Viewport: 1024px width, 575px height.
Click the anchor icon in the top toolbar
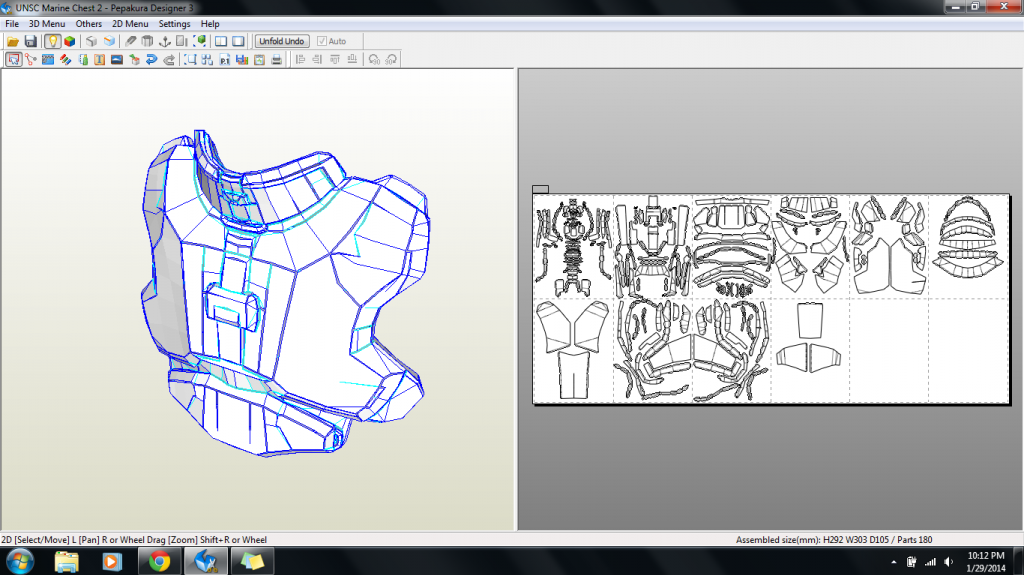[165, 41]
